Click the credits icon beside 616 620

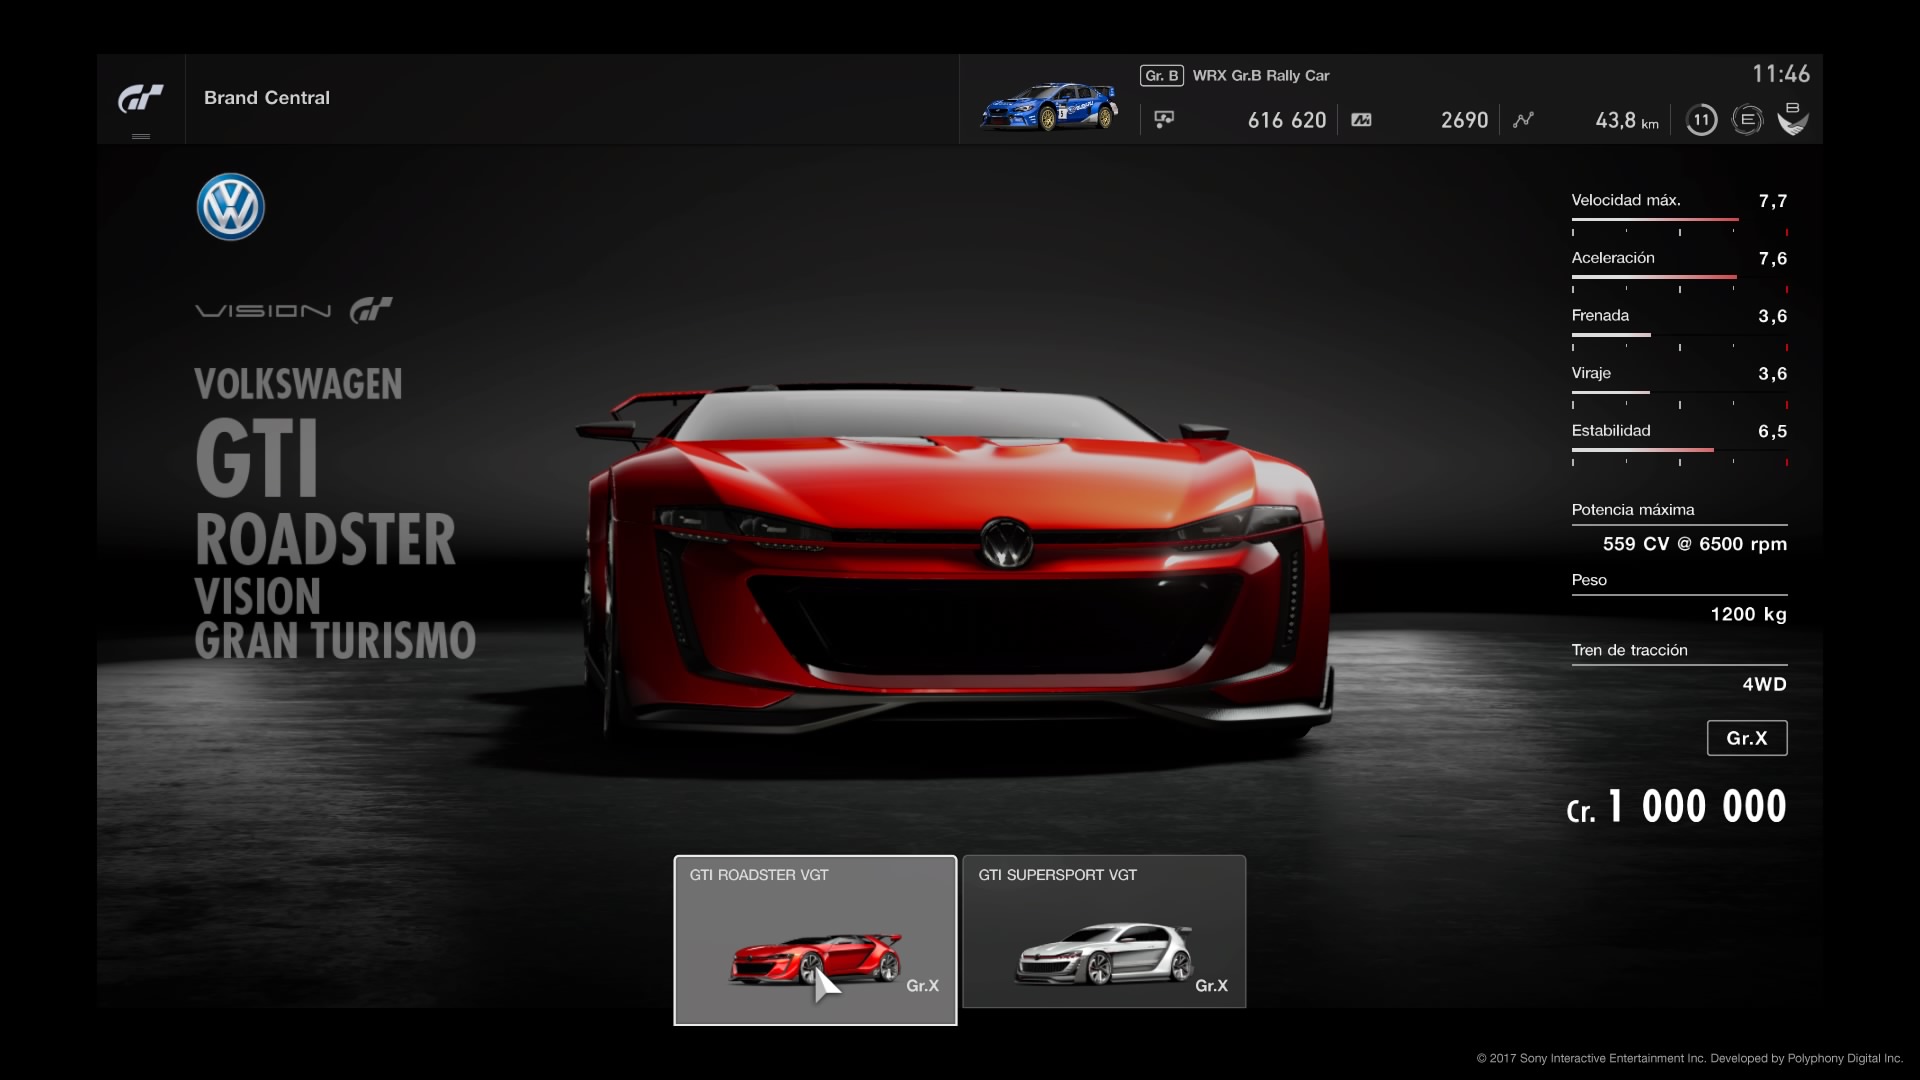click(x=1164, y=120)
